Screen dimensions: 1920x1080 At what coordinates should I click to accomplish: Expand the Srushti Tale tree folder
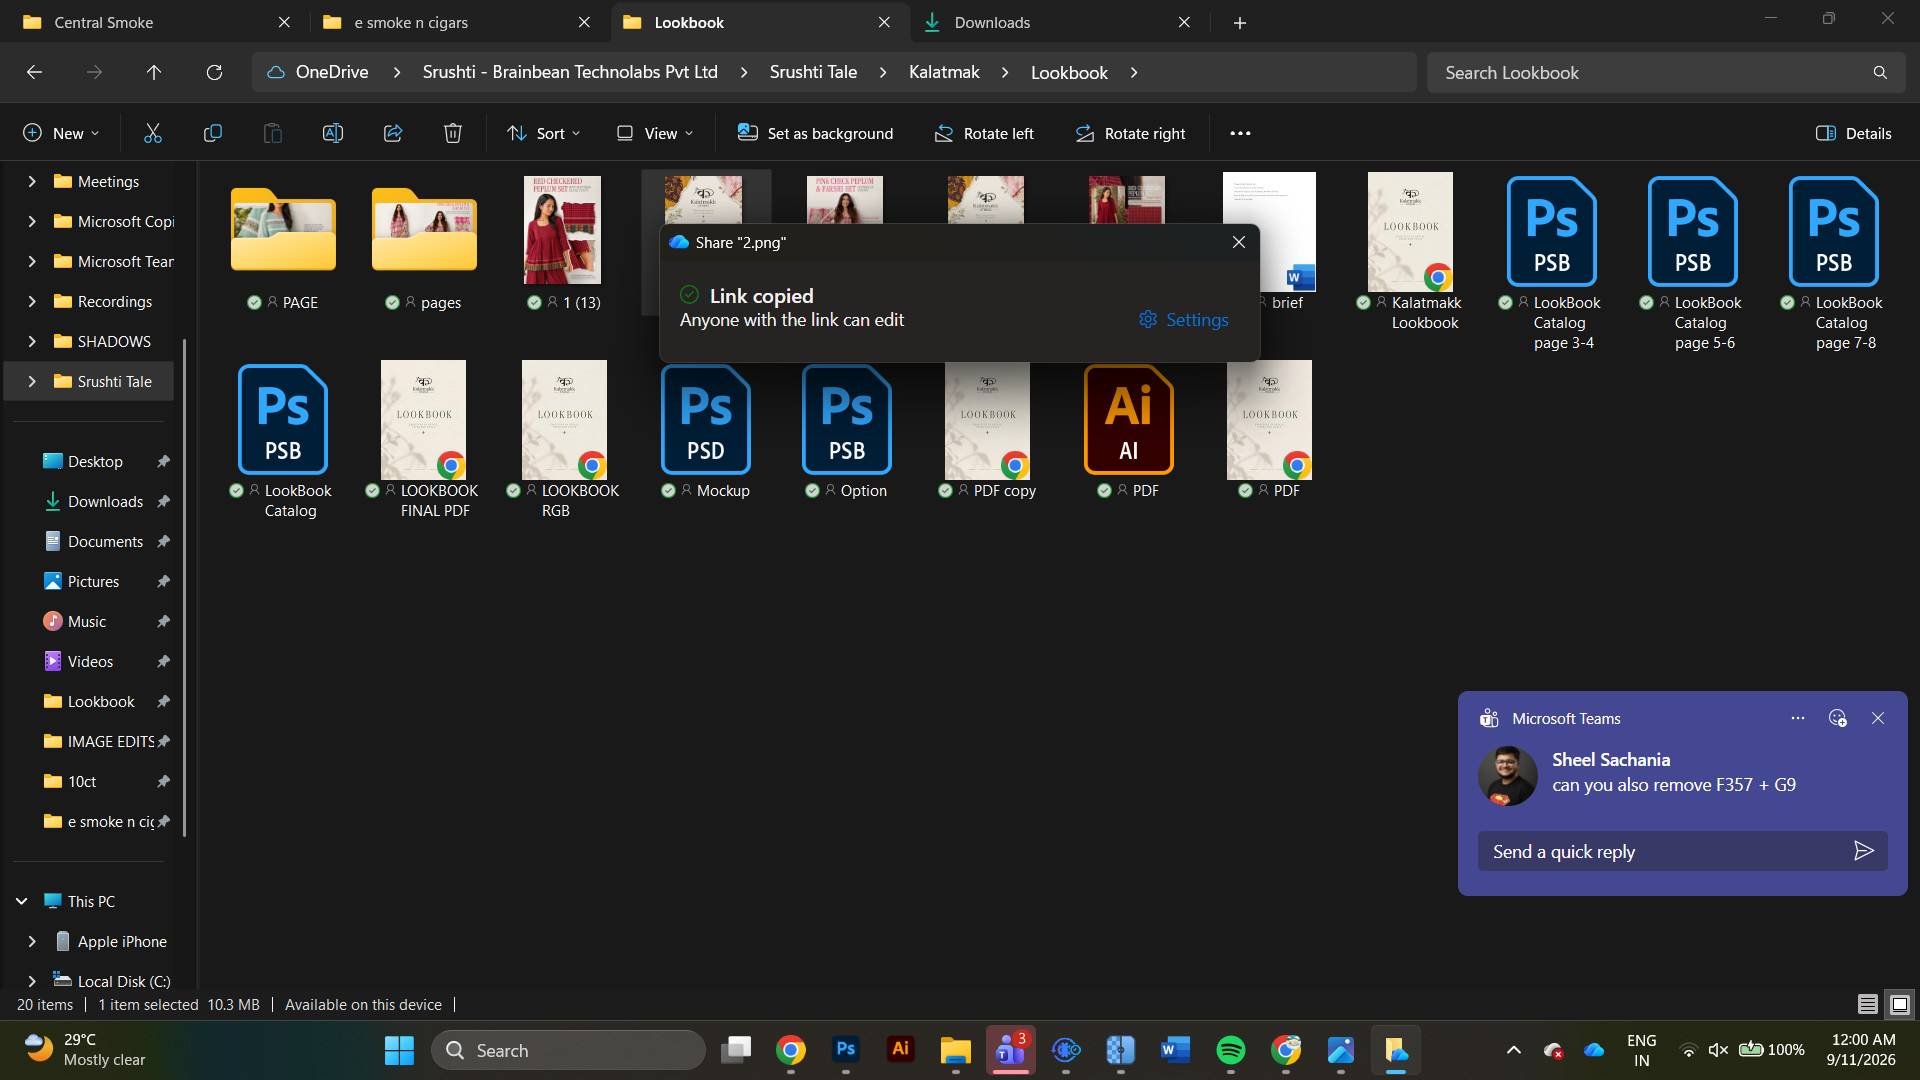coord(32,381)
